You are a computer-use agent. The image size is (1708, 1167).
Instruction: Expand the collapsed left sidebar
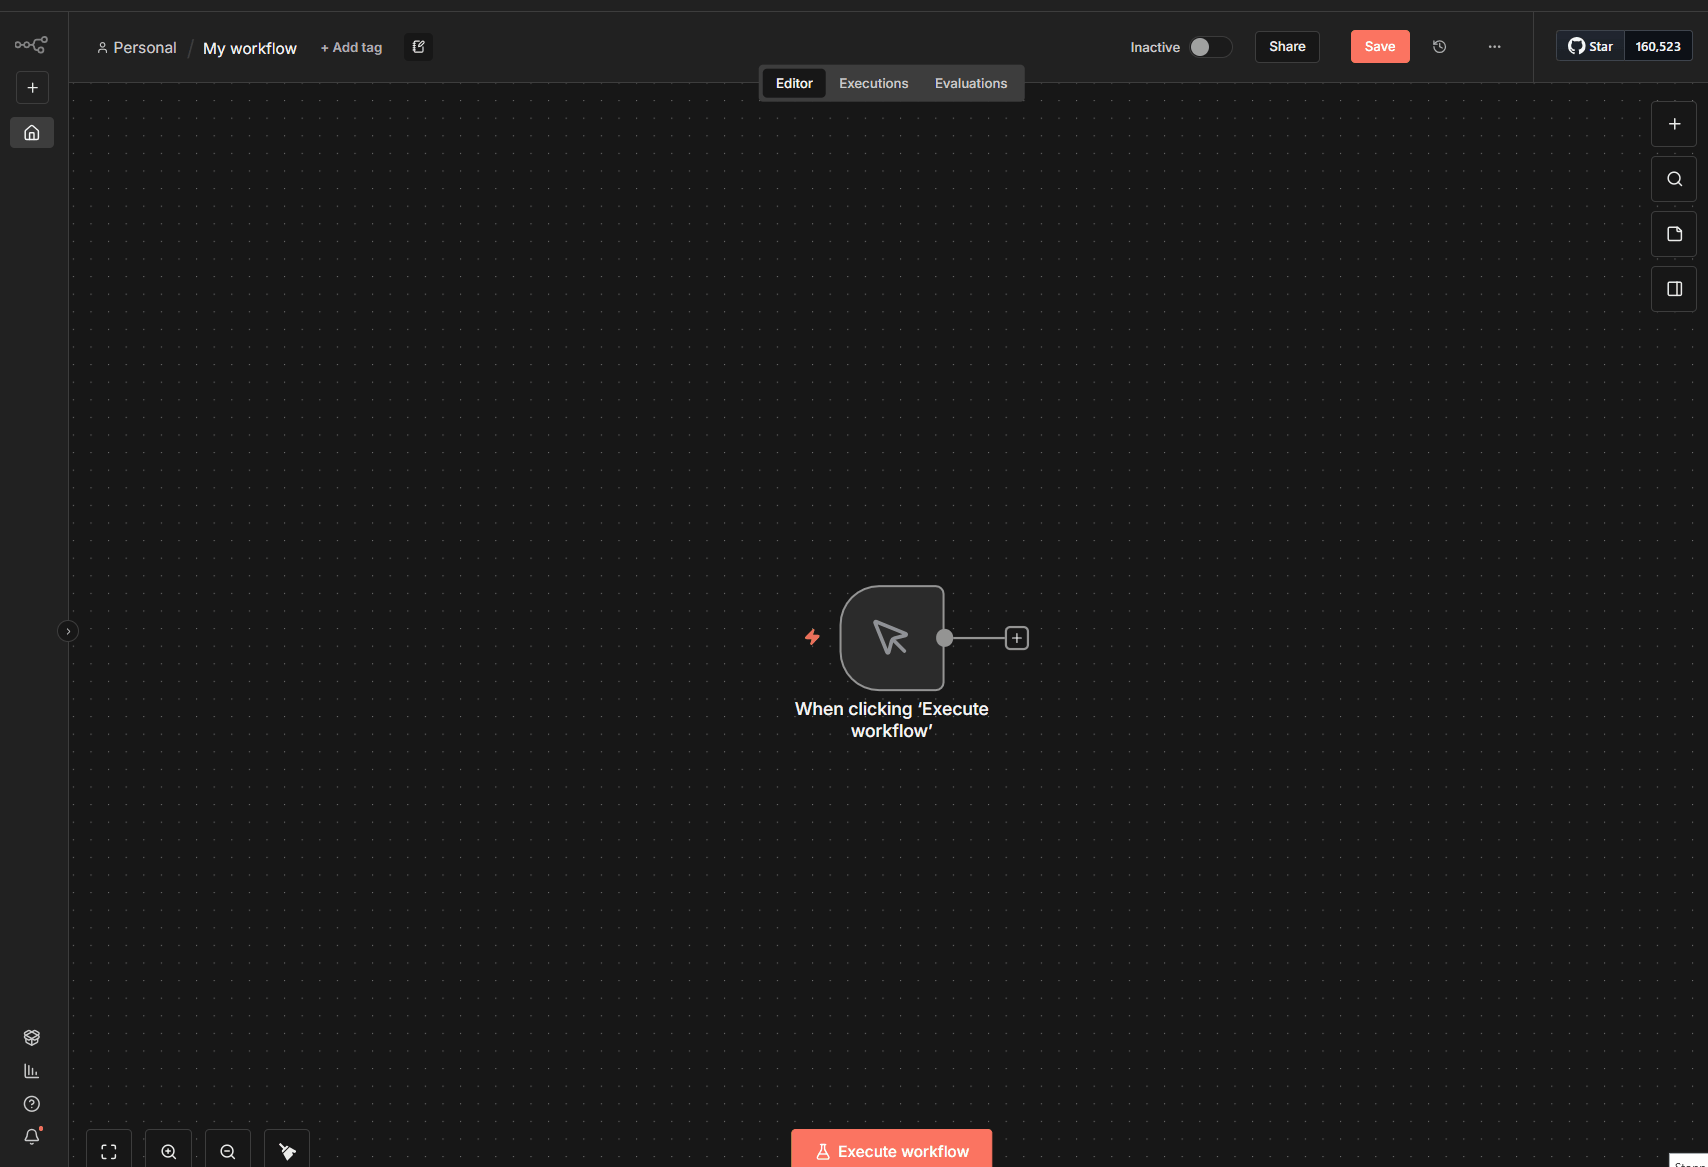(68, 631)
